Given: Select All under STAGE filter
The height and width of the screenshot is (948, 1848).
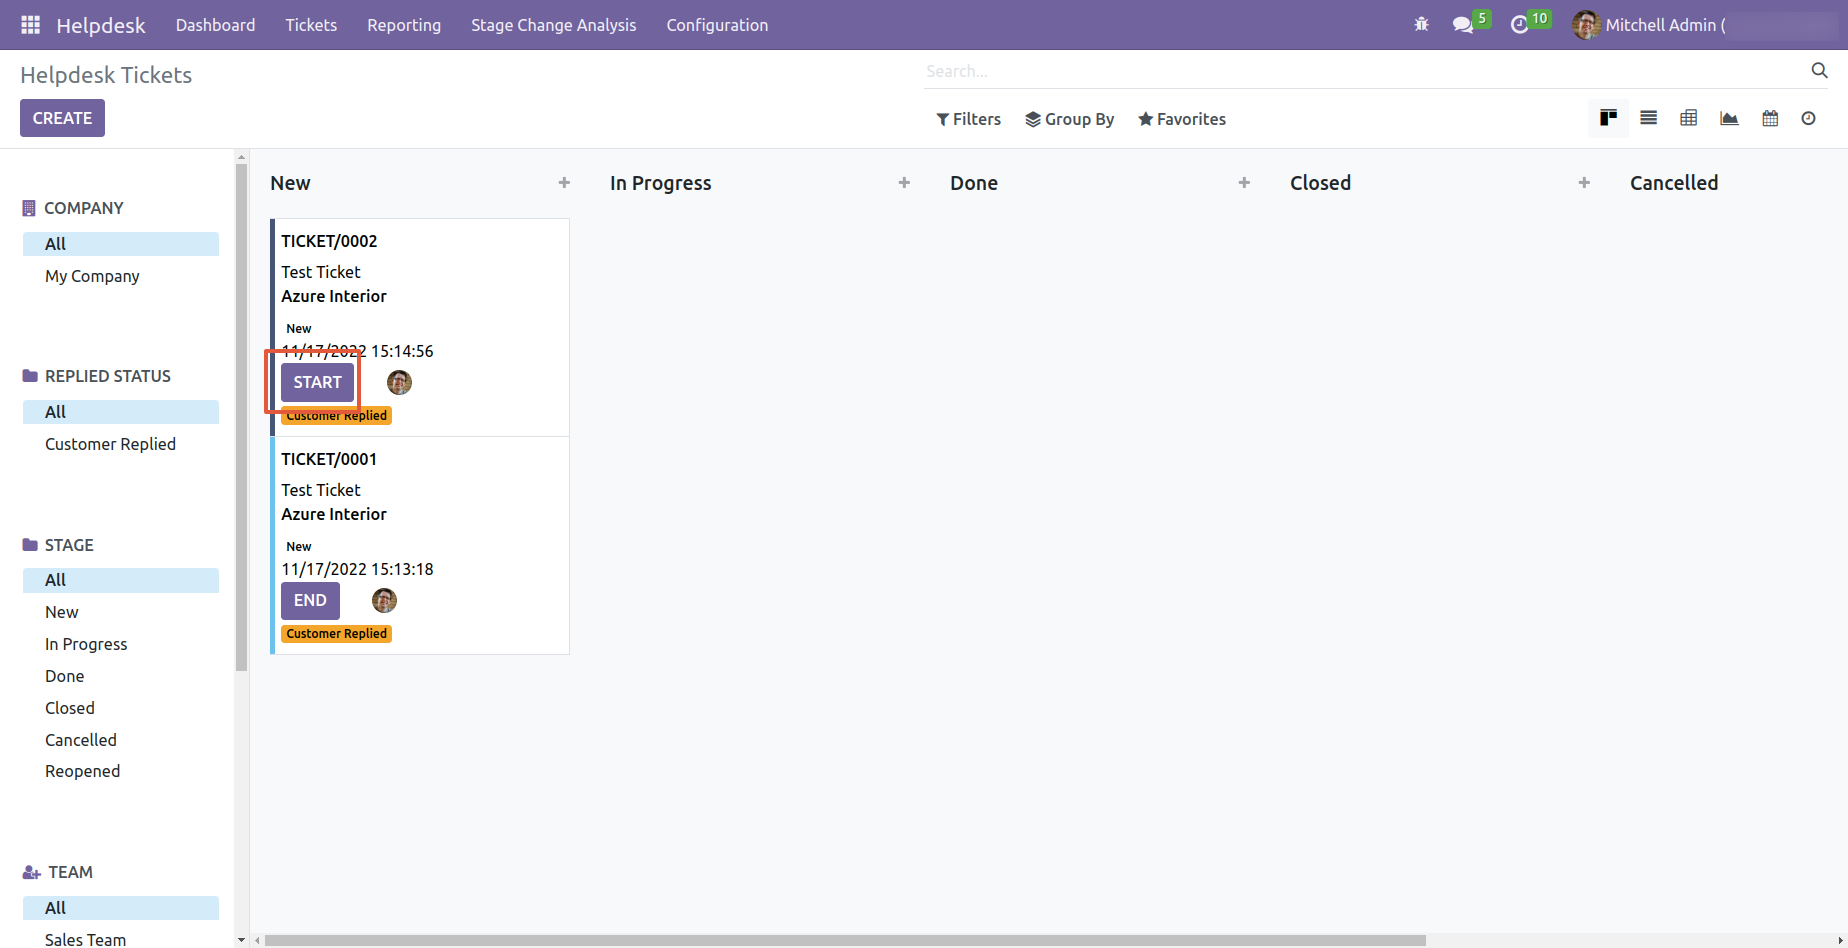Looking at the screenshot, I should 121,580.
